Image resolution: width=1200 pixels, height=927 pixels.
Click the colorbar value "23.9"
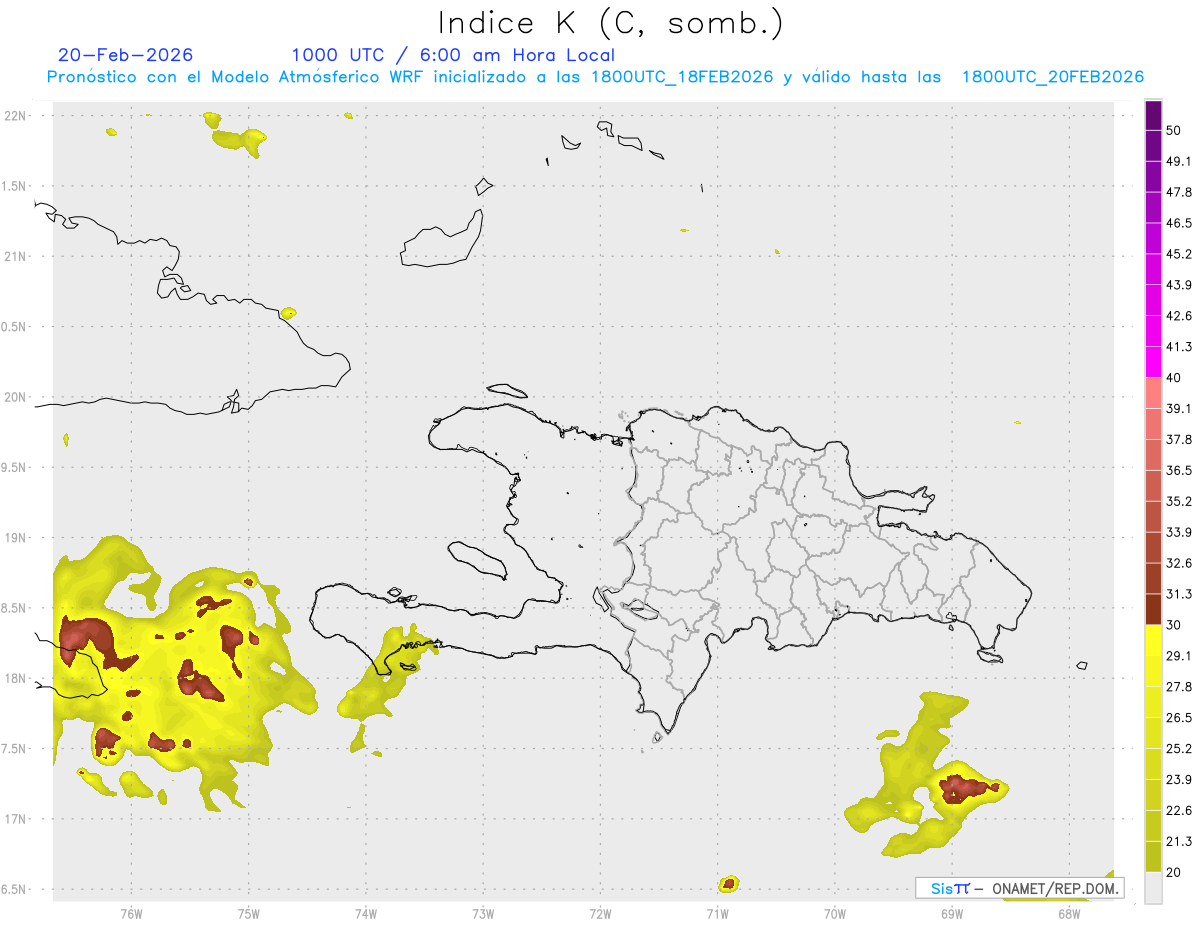click(x=1179, y=780)
